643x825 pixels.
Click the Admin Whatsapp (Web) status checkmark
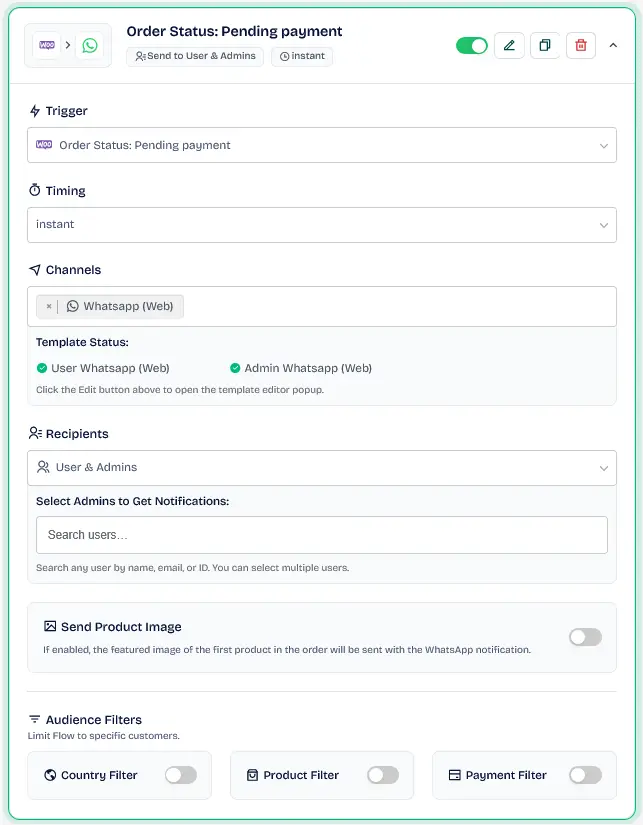[235, 368]
